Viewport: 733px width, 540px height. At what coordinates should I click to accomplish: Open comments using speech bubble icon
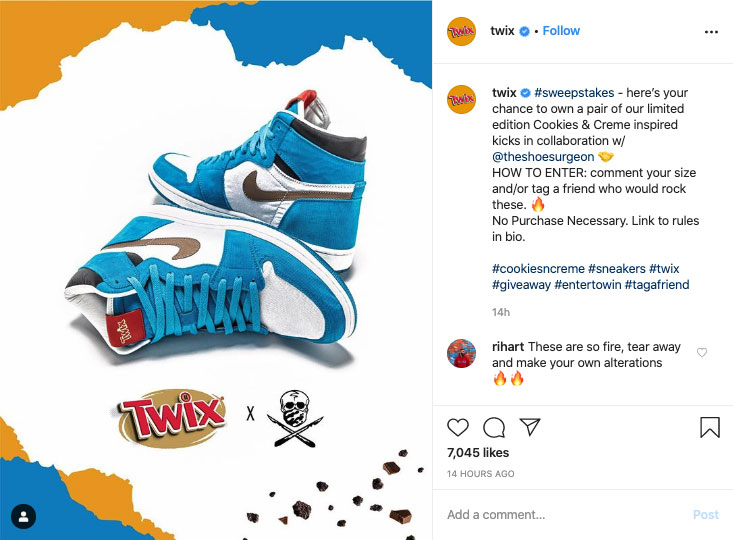[x=494, y=427]
